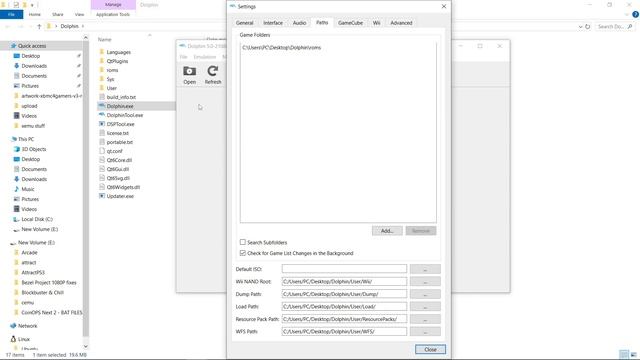
Task: Browse for Dump Path
Action: tap(425, 294)
